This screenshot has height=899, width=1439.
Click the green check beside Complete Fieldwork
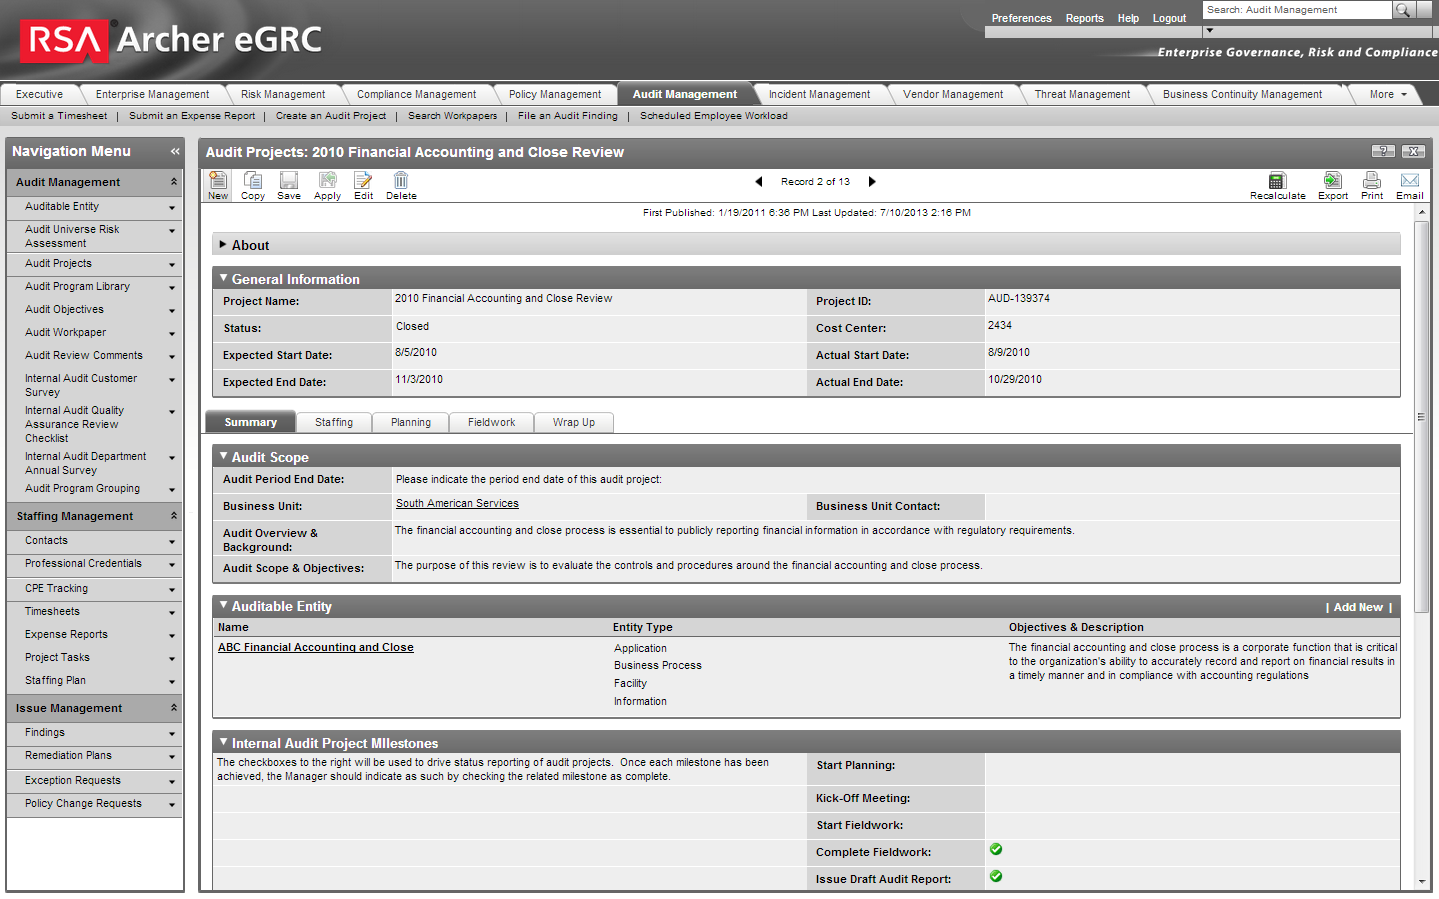coord(996,849)
